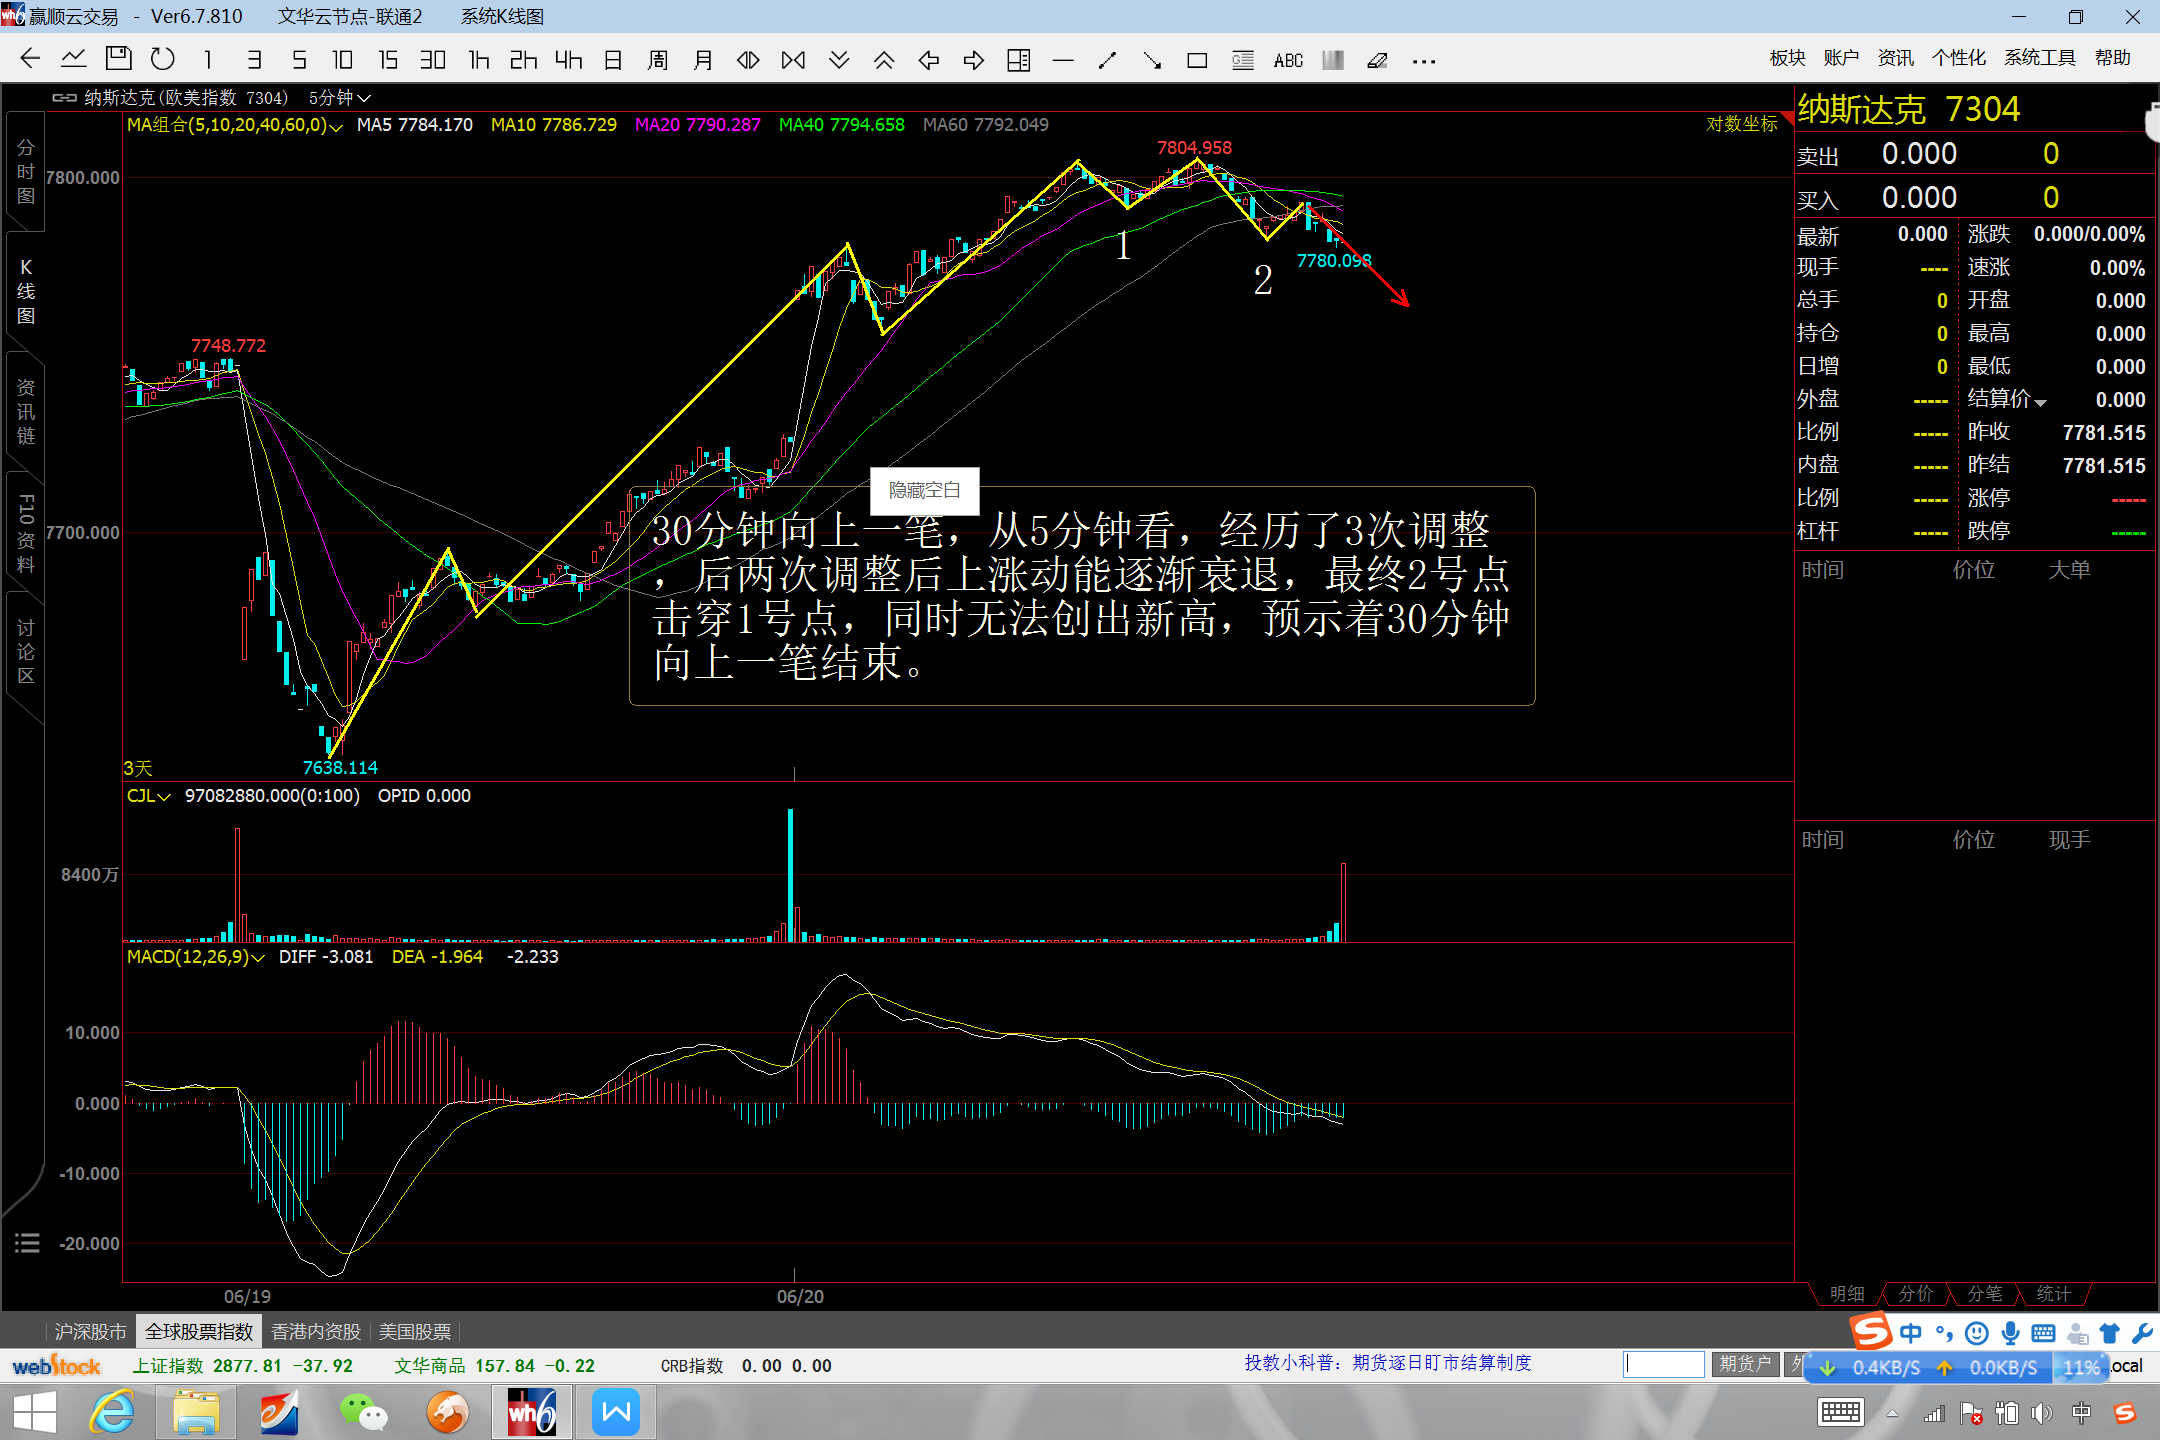Select the horizontal line drawing tool
This screenshot has width=2160, height=1440.
click(x=1063, y=60)
